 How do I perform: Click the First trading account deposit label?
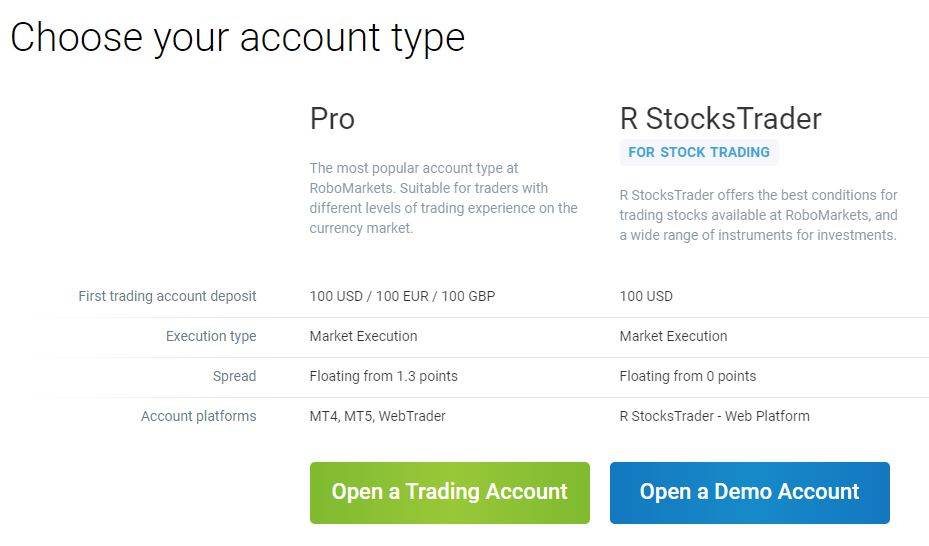coord(167,296)
